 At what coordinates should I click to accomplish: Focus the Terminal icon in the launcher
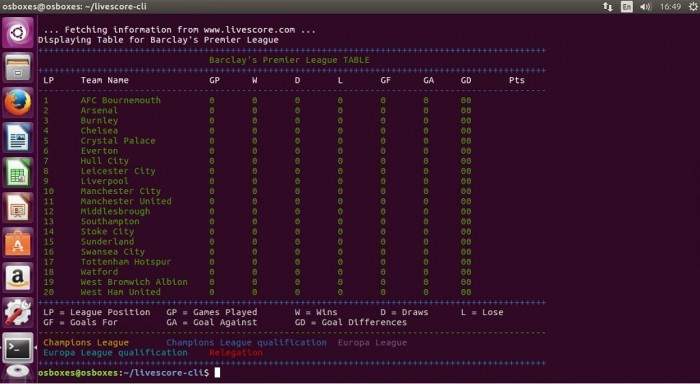click(x=18, y=347)
